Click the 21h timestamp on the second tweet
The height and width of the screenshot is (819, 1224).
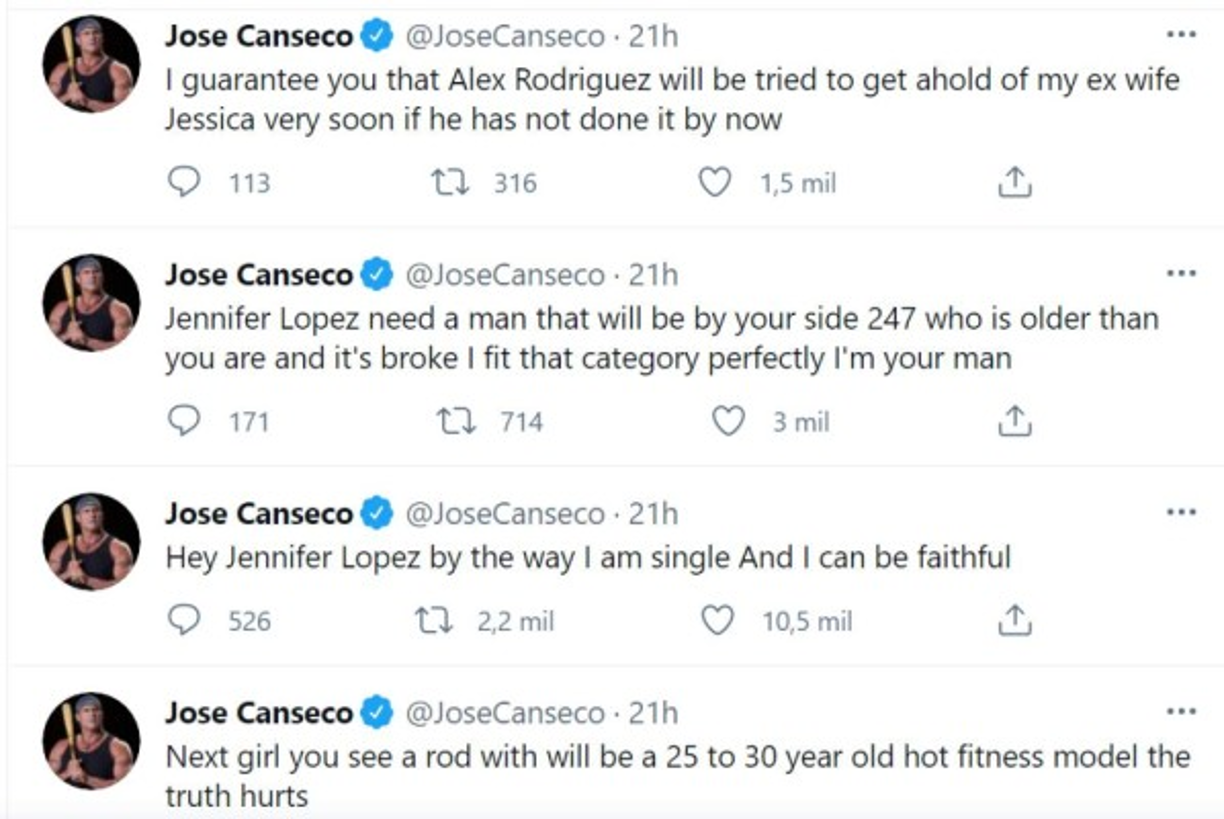pyautogui.click(x=654, y=270)
